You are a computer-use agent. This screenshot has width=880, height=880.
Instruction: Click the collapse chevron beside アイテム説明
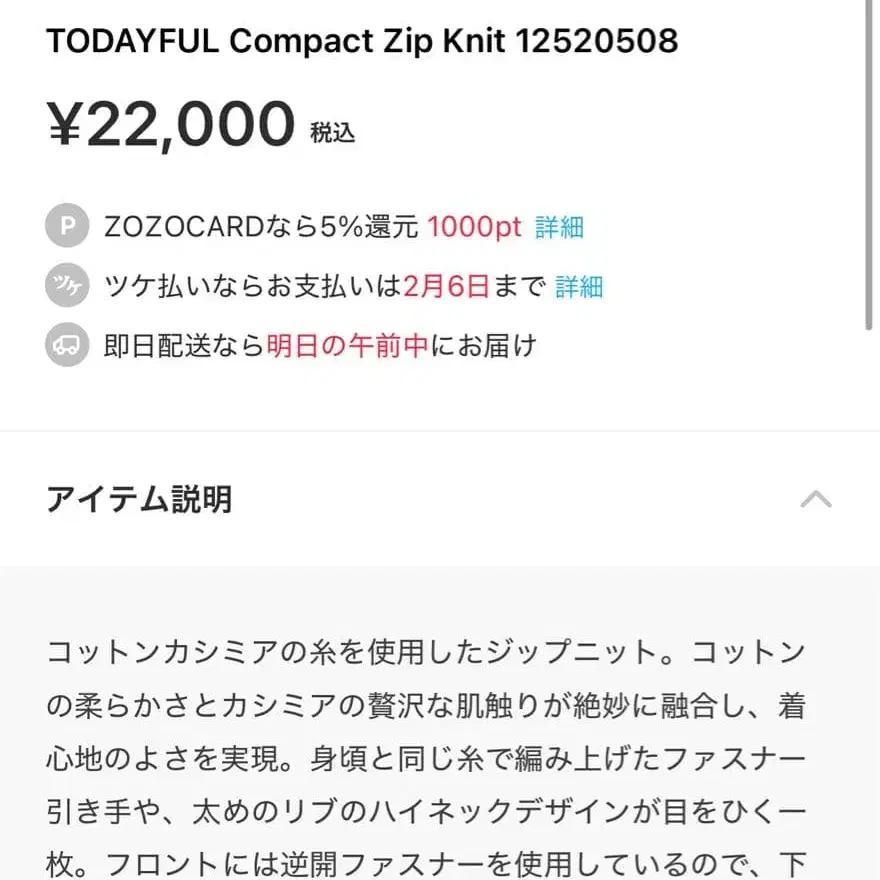pyautogui.click(x=818, y=499)
